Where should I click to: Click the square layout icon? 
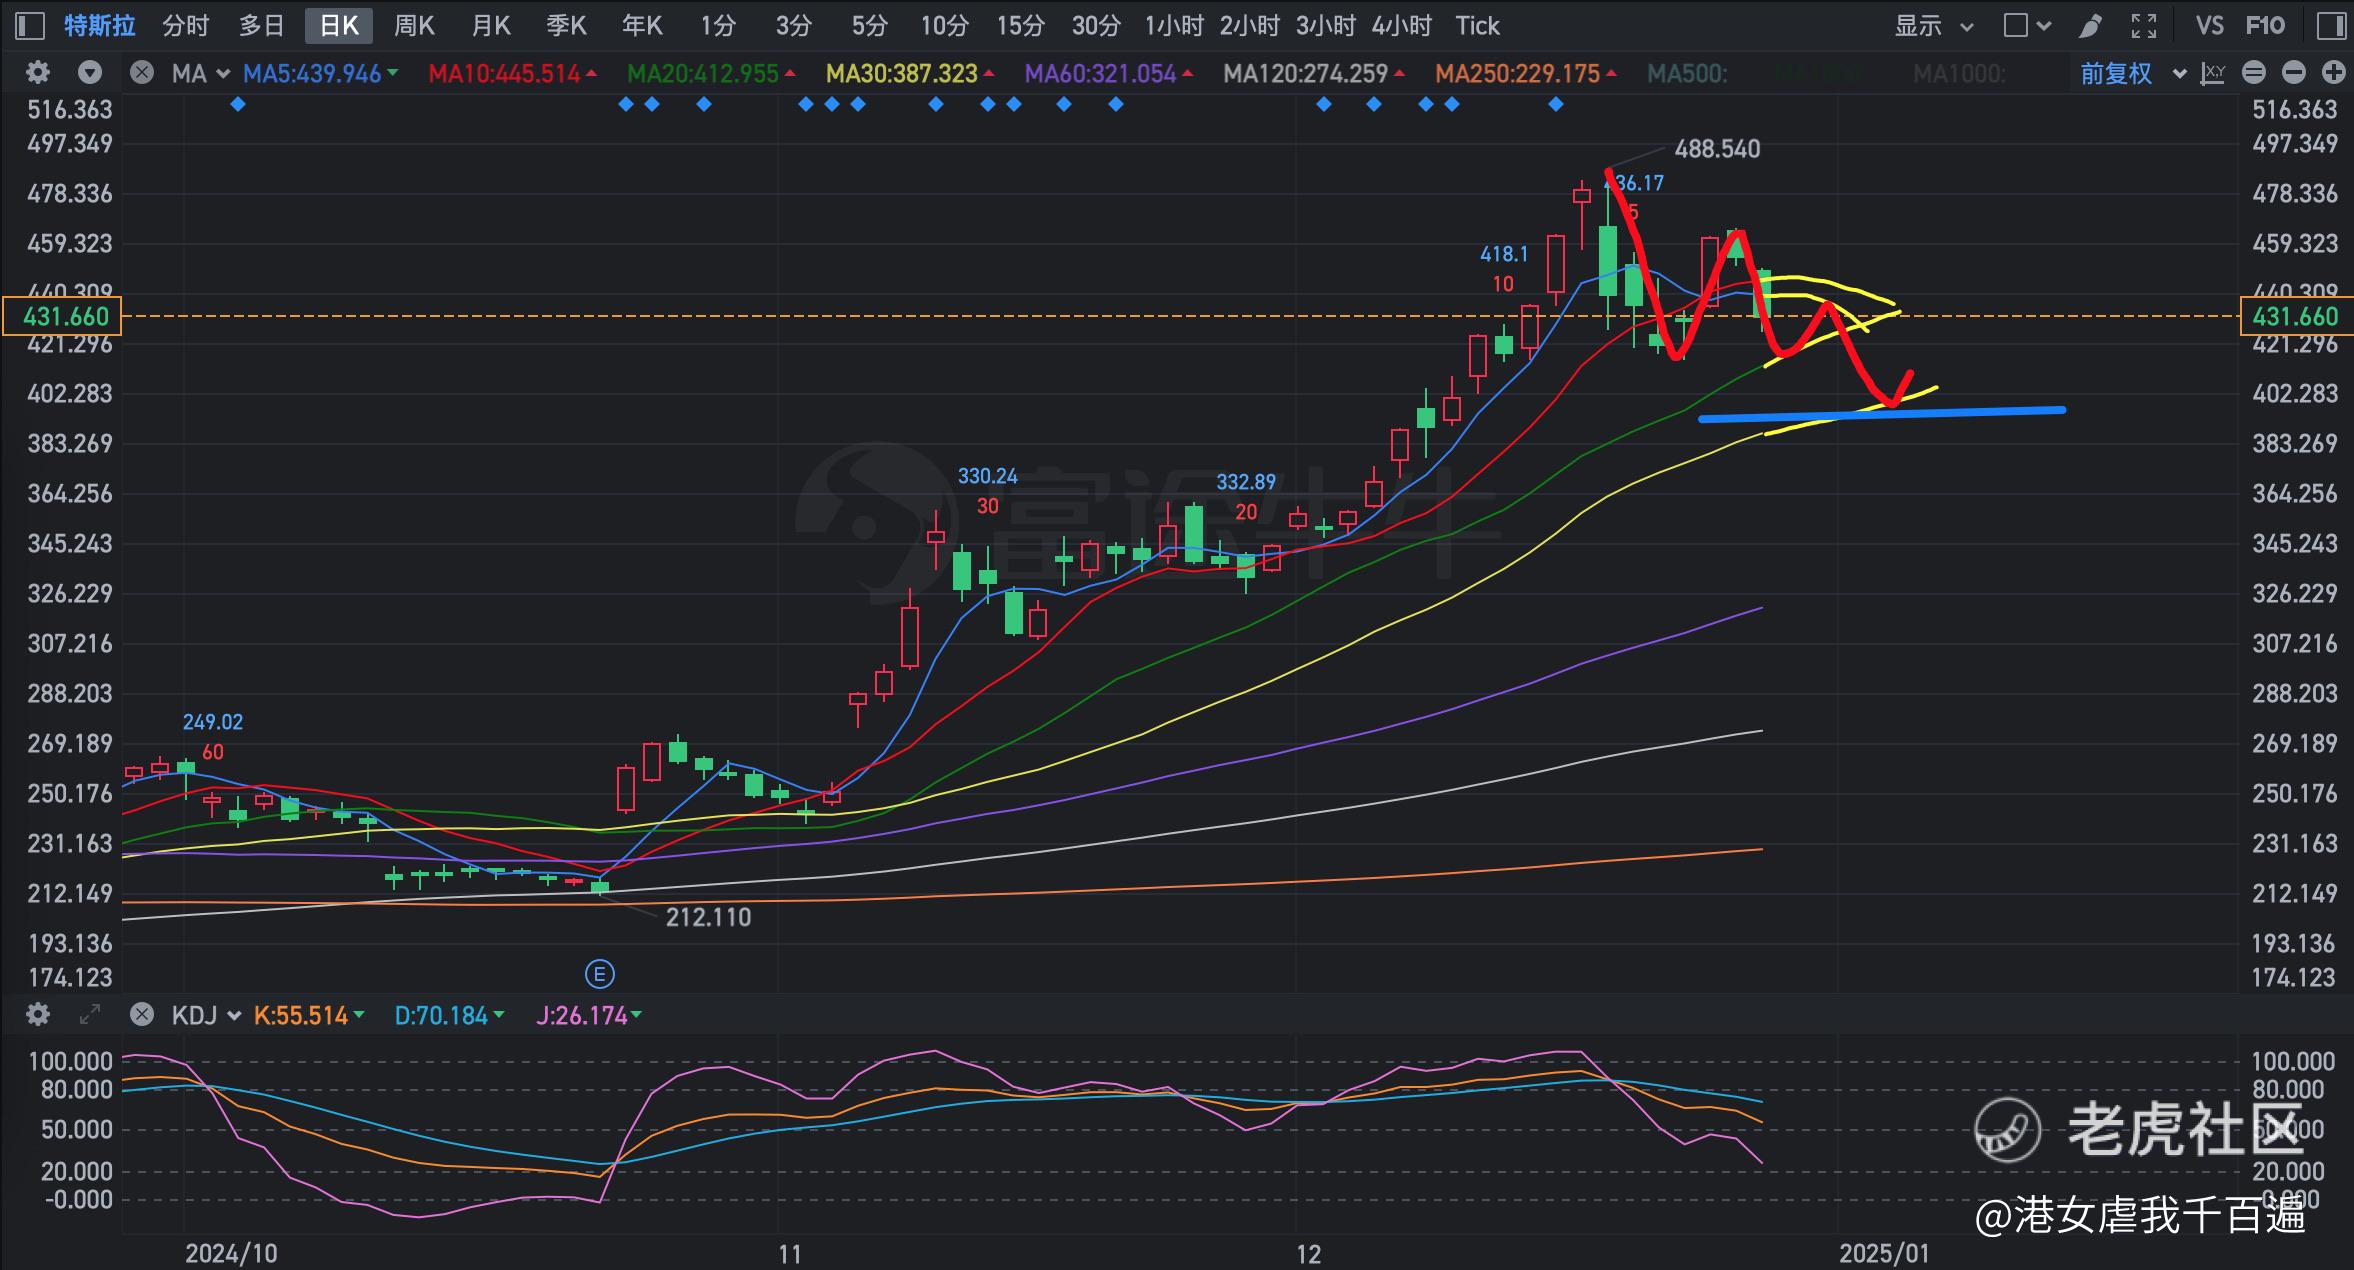[2016, 26]
